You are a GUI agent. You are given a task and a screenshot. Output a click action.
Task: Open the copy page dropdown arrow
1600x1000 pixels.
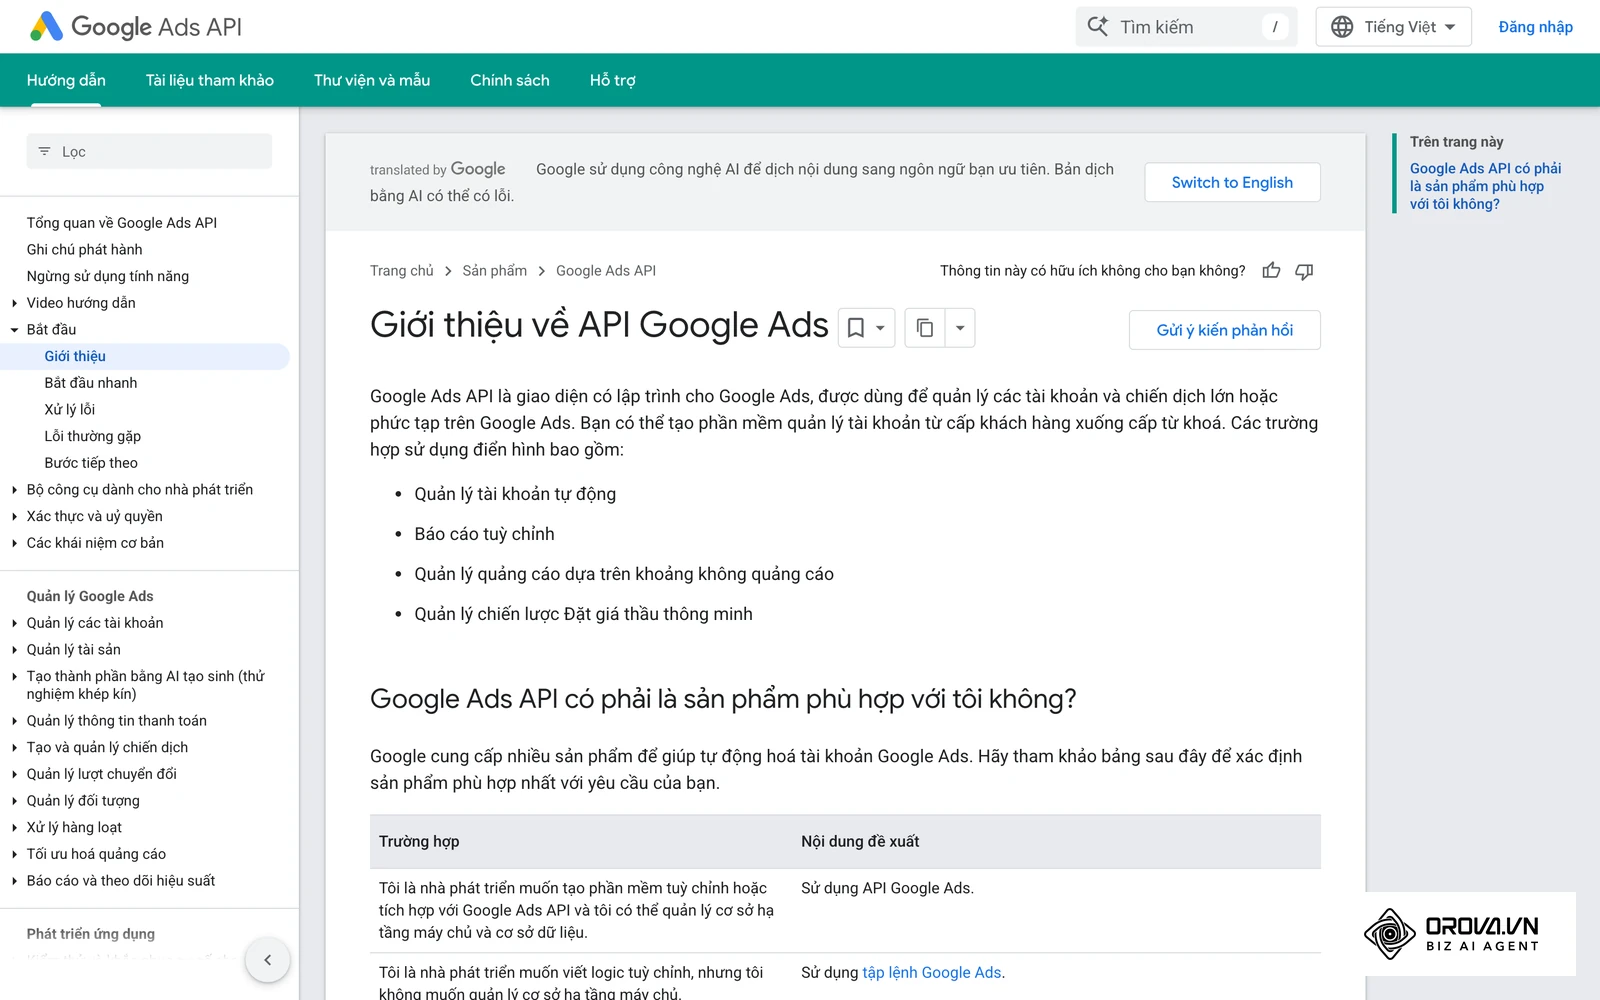960,328
